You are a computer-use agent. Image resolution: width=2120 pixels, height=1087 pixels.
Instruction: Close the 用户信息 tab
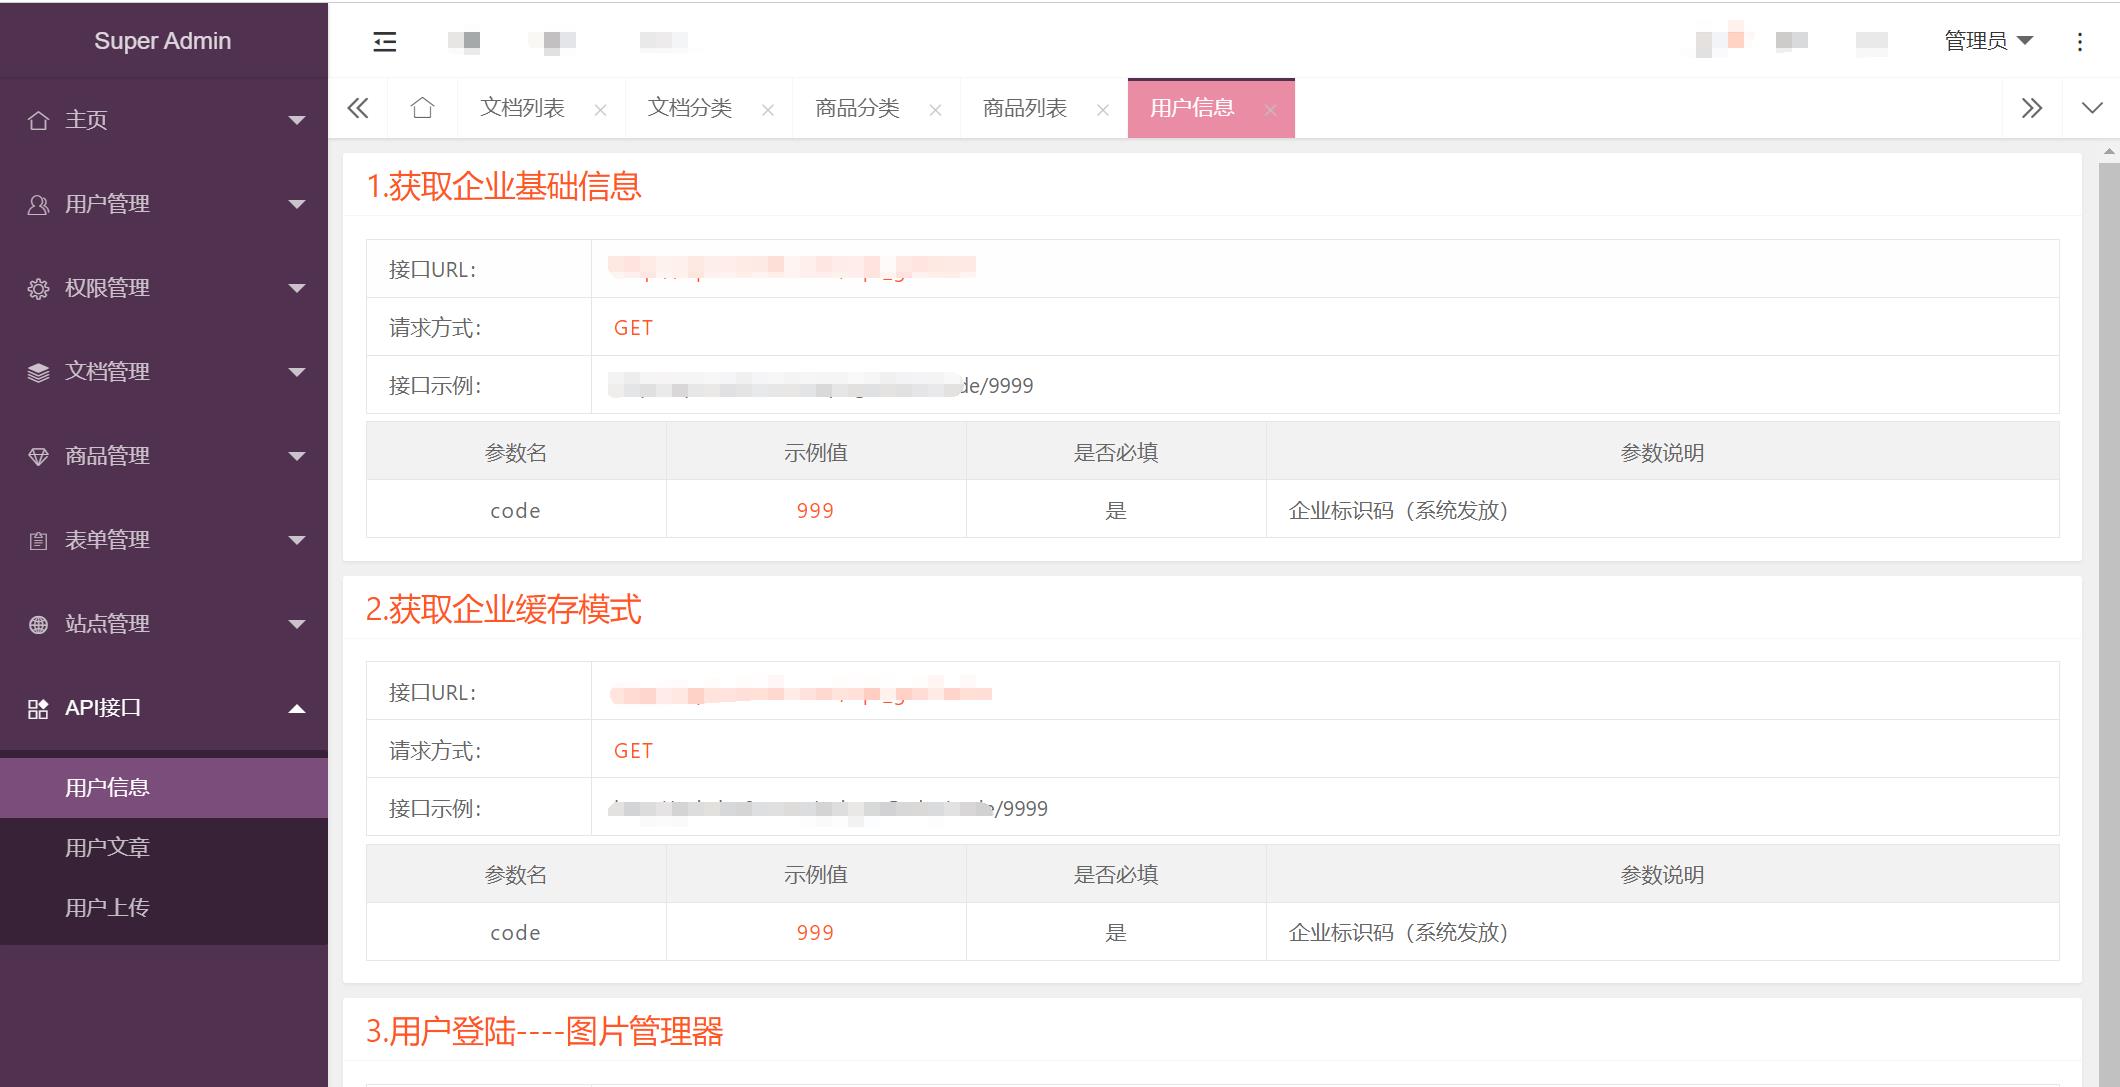(x=1270, y=110)
